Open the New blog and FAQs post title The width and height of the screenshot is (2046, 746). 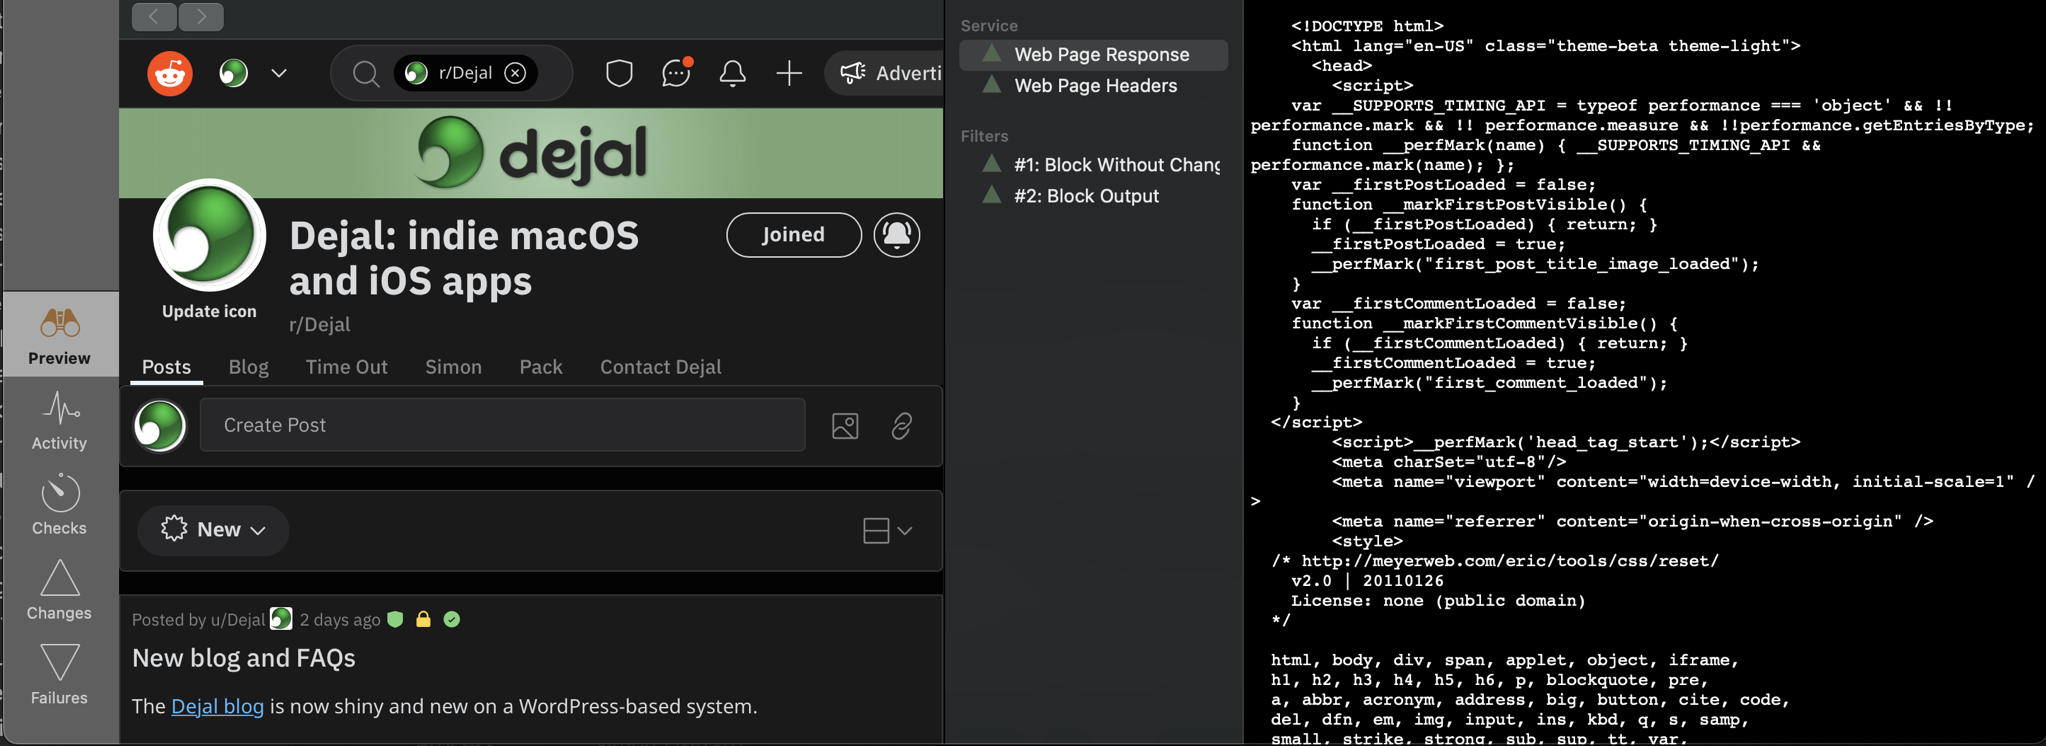tap(244, 658)
